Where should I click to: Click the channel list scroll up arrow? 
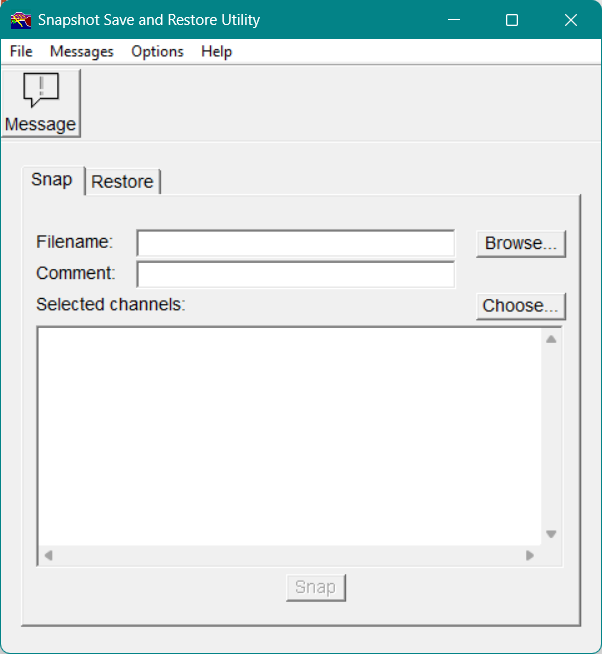click(x=551, y=339)
